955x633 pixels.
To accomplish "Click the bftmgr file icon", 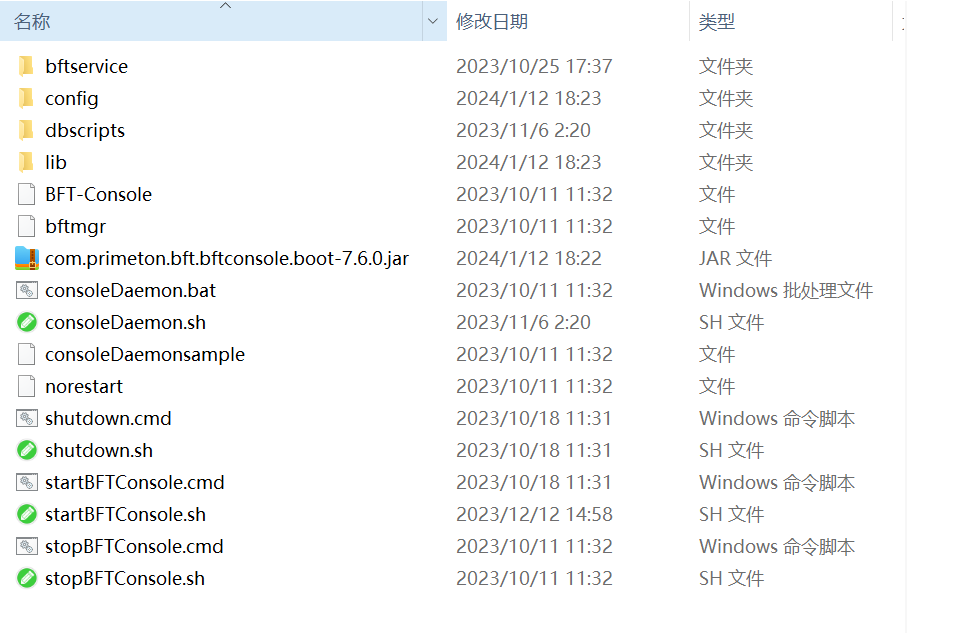I will click(x=26, y=226).
